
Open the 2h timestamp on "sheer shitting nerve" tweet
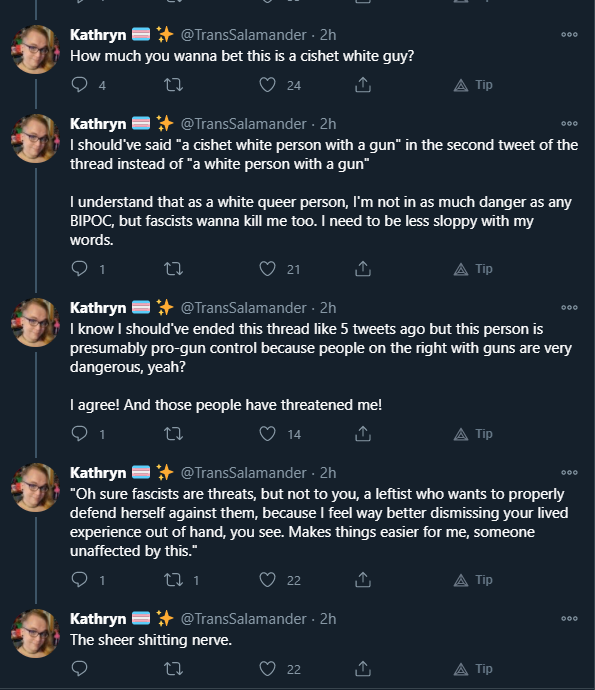[x=328, y=619]
